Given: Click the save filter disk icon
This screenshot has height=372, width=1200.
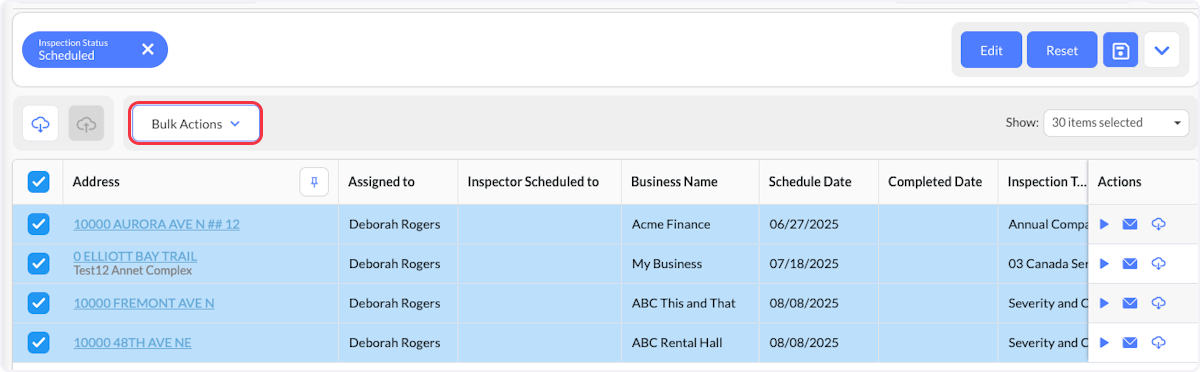Looking at the screenshot, I should click(x=1121, y=50).
